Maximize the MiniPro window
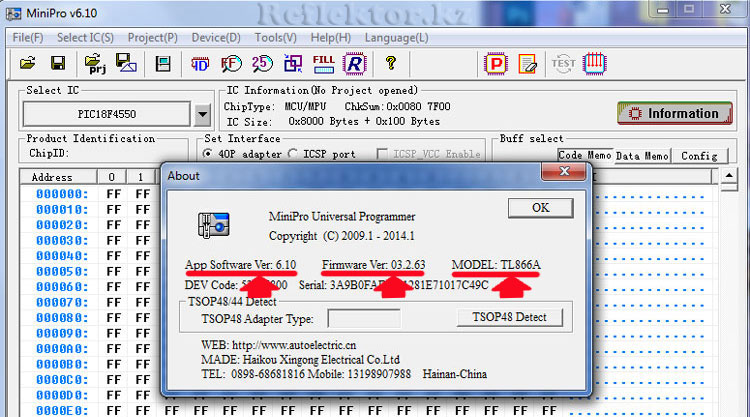 (689, 9)
